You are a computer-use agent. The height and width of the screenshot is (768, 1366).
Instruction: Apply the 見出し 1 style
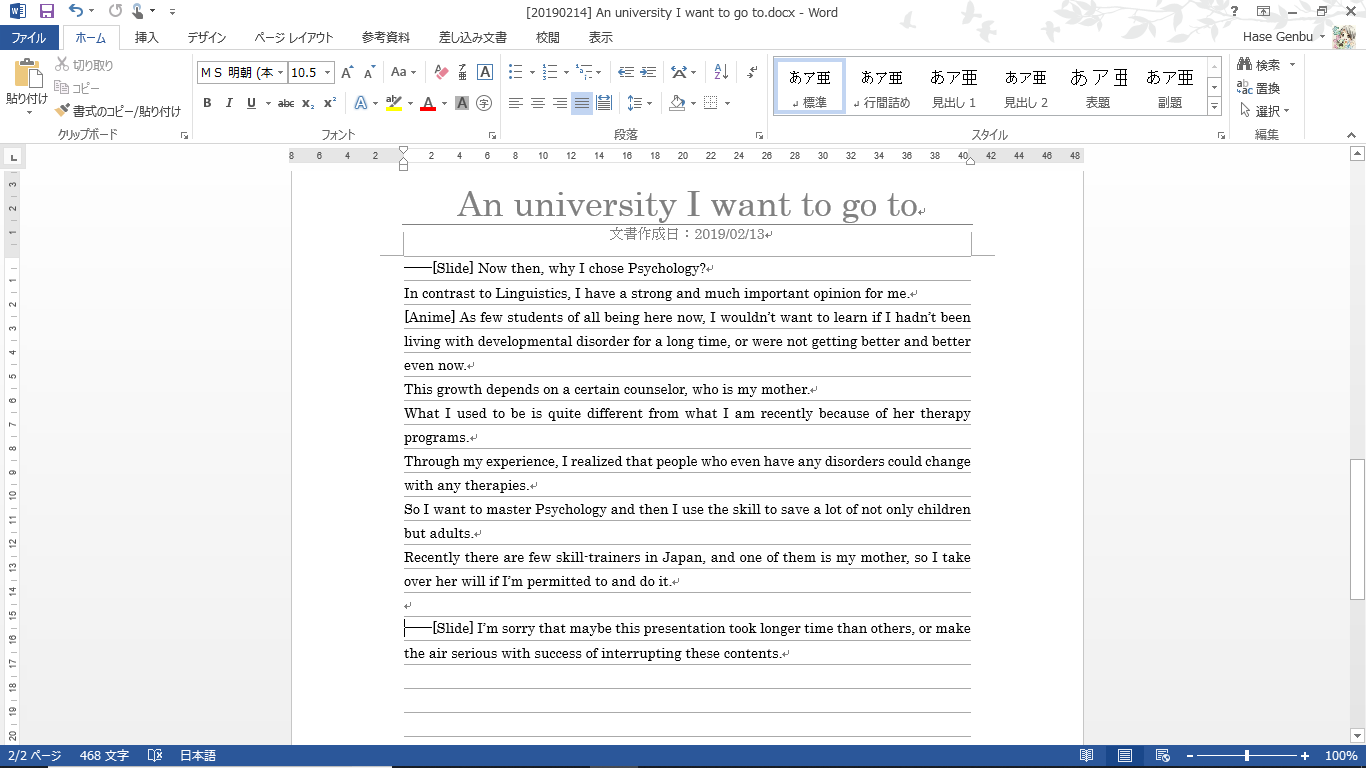[953, 87]
